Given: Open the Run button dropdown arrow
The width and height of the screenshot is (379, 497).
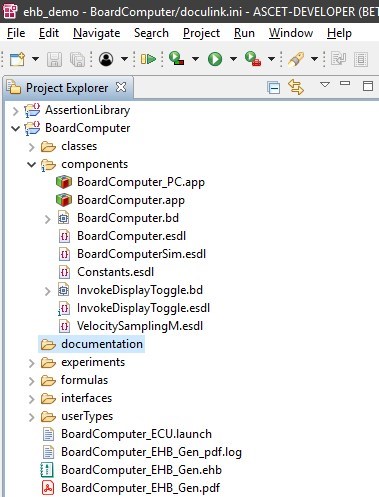Looking at the screenshot, I should click(x=234, y=59).
